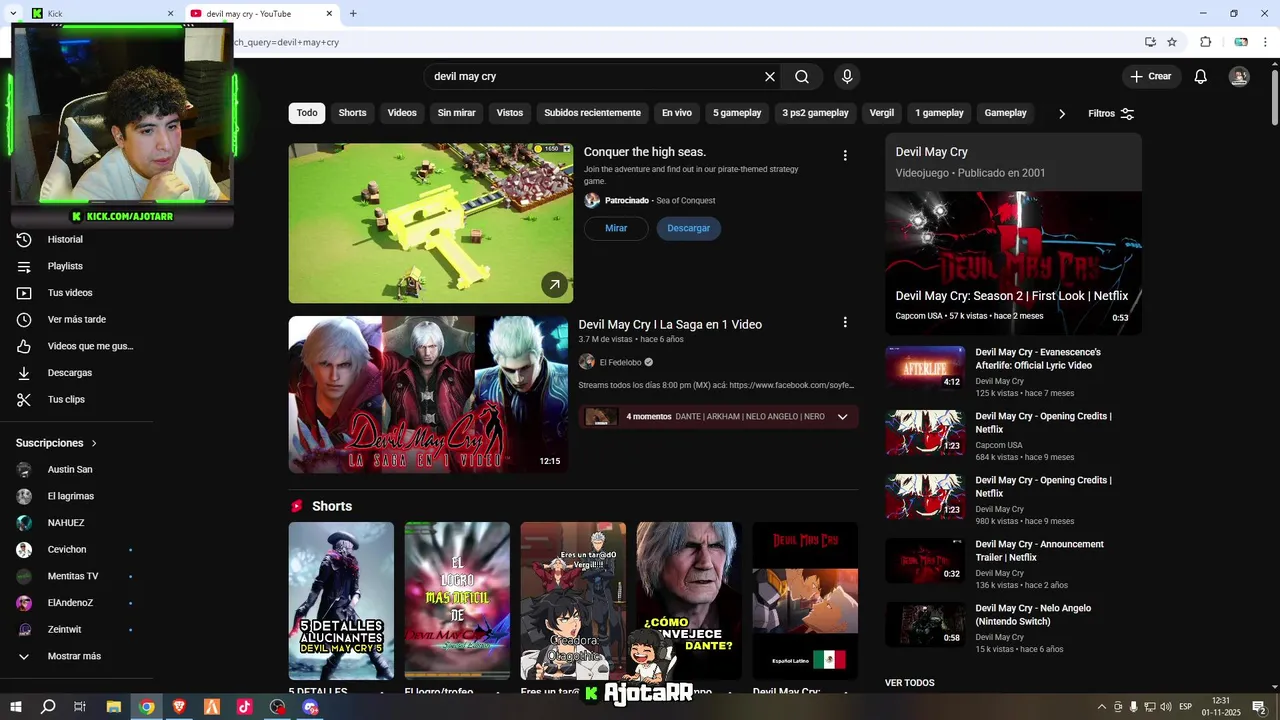Open the Windows Start menu
Image resolution: width=1280 pixels, height=720 pixels.
click(x=16, y=707)
